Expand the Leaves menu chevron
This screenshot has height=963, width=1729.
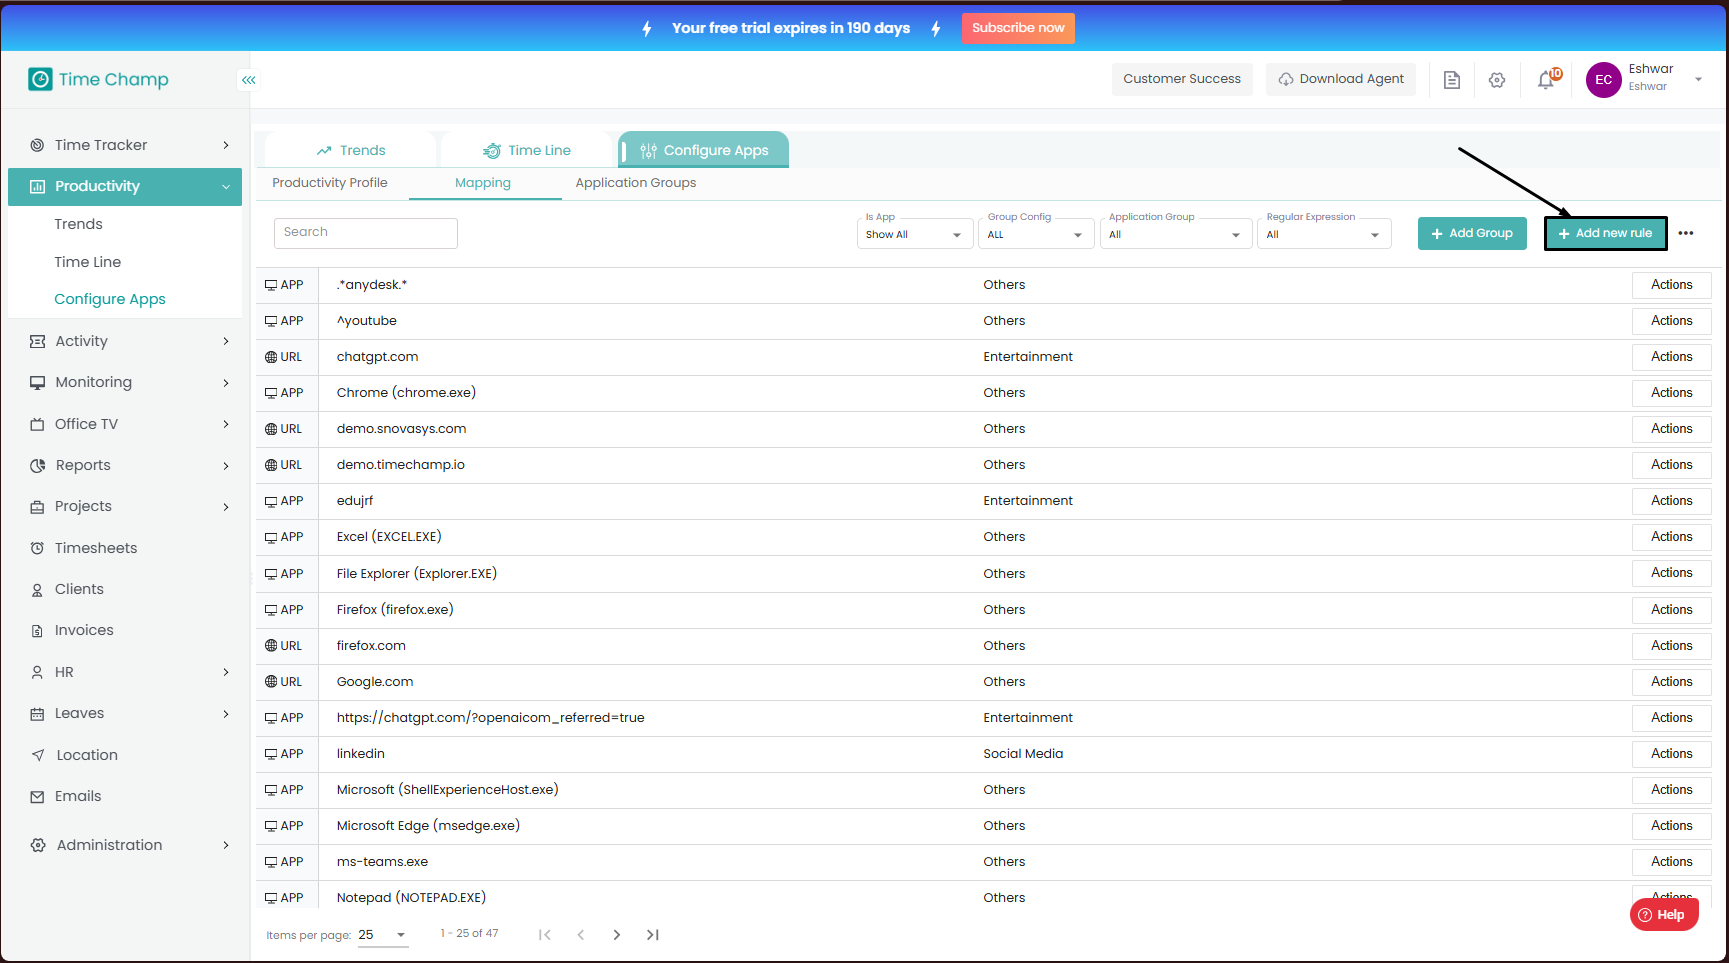click(226, 714)
